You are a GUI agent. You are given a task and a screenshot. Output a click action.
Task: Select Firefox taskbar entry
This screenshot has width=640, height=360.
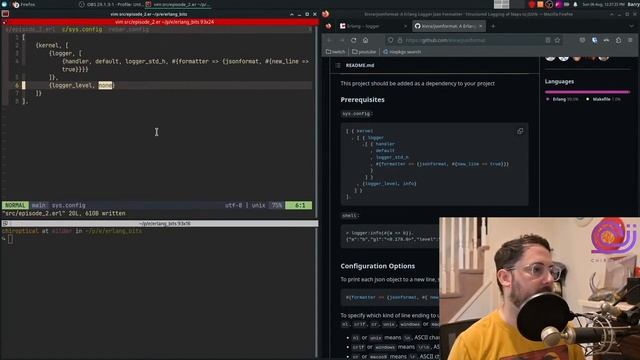[x=24, y=4]
